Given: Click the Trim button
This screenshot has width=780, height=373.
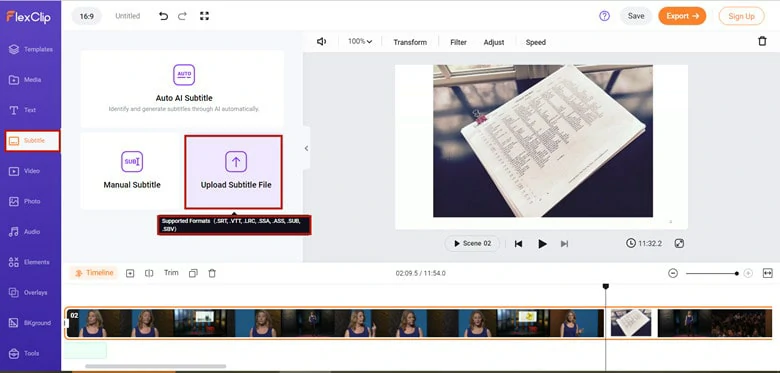Looking at the screenshot, I should [171, 273].
